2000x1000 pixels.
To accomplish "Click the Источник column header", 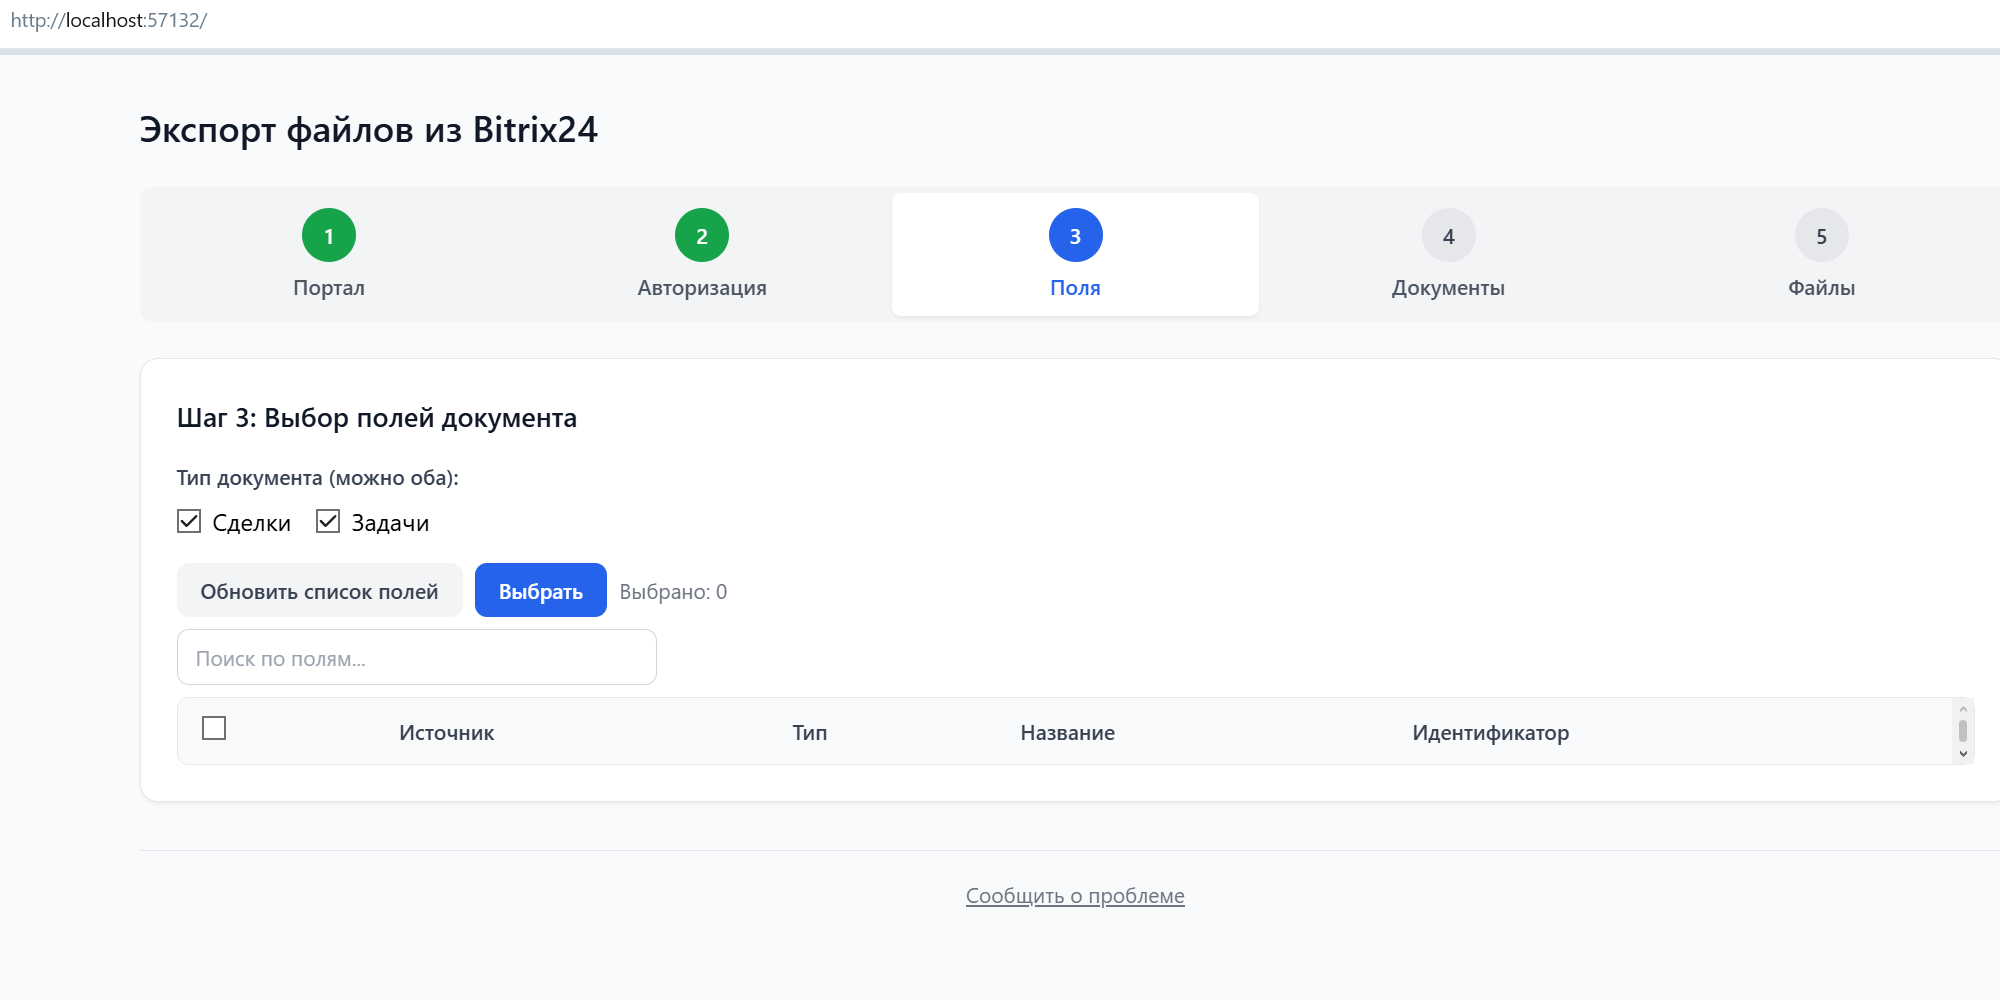I will 446,733.
